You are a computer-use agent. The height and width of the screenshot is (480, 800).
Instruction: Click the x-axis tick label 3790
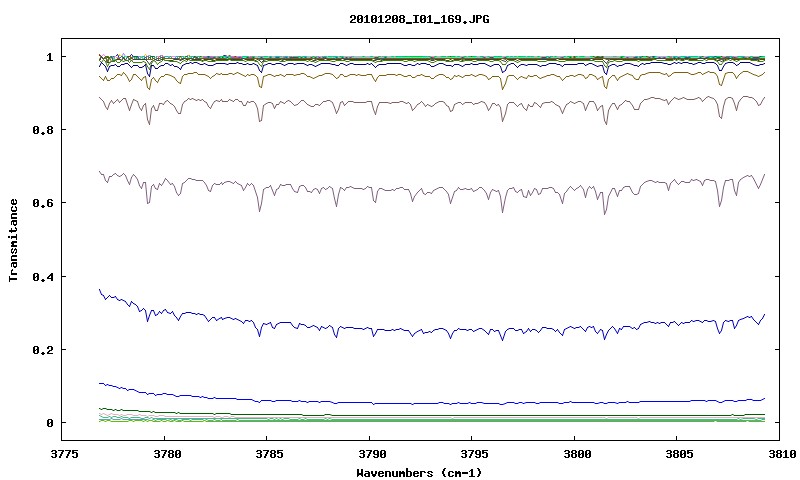click(372, 454)
